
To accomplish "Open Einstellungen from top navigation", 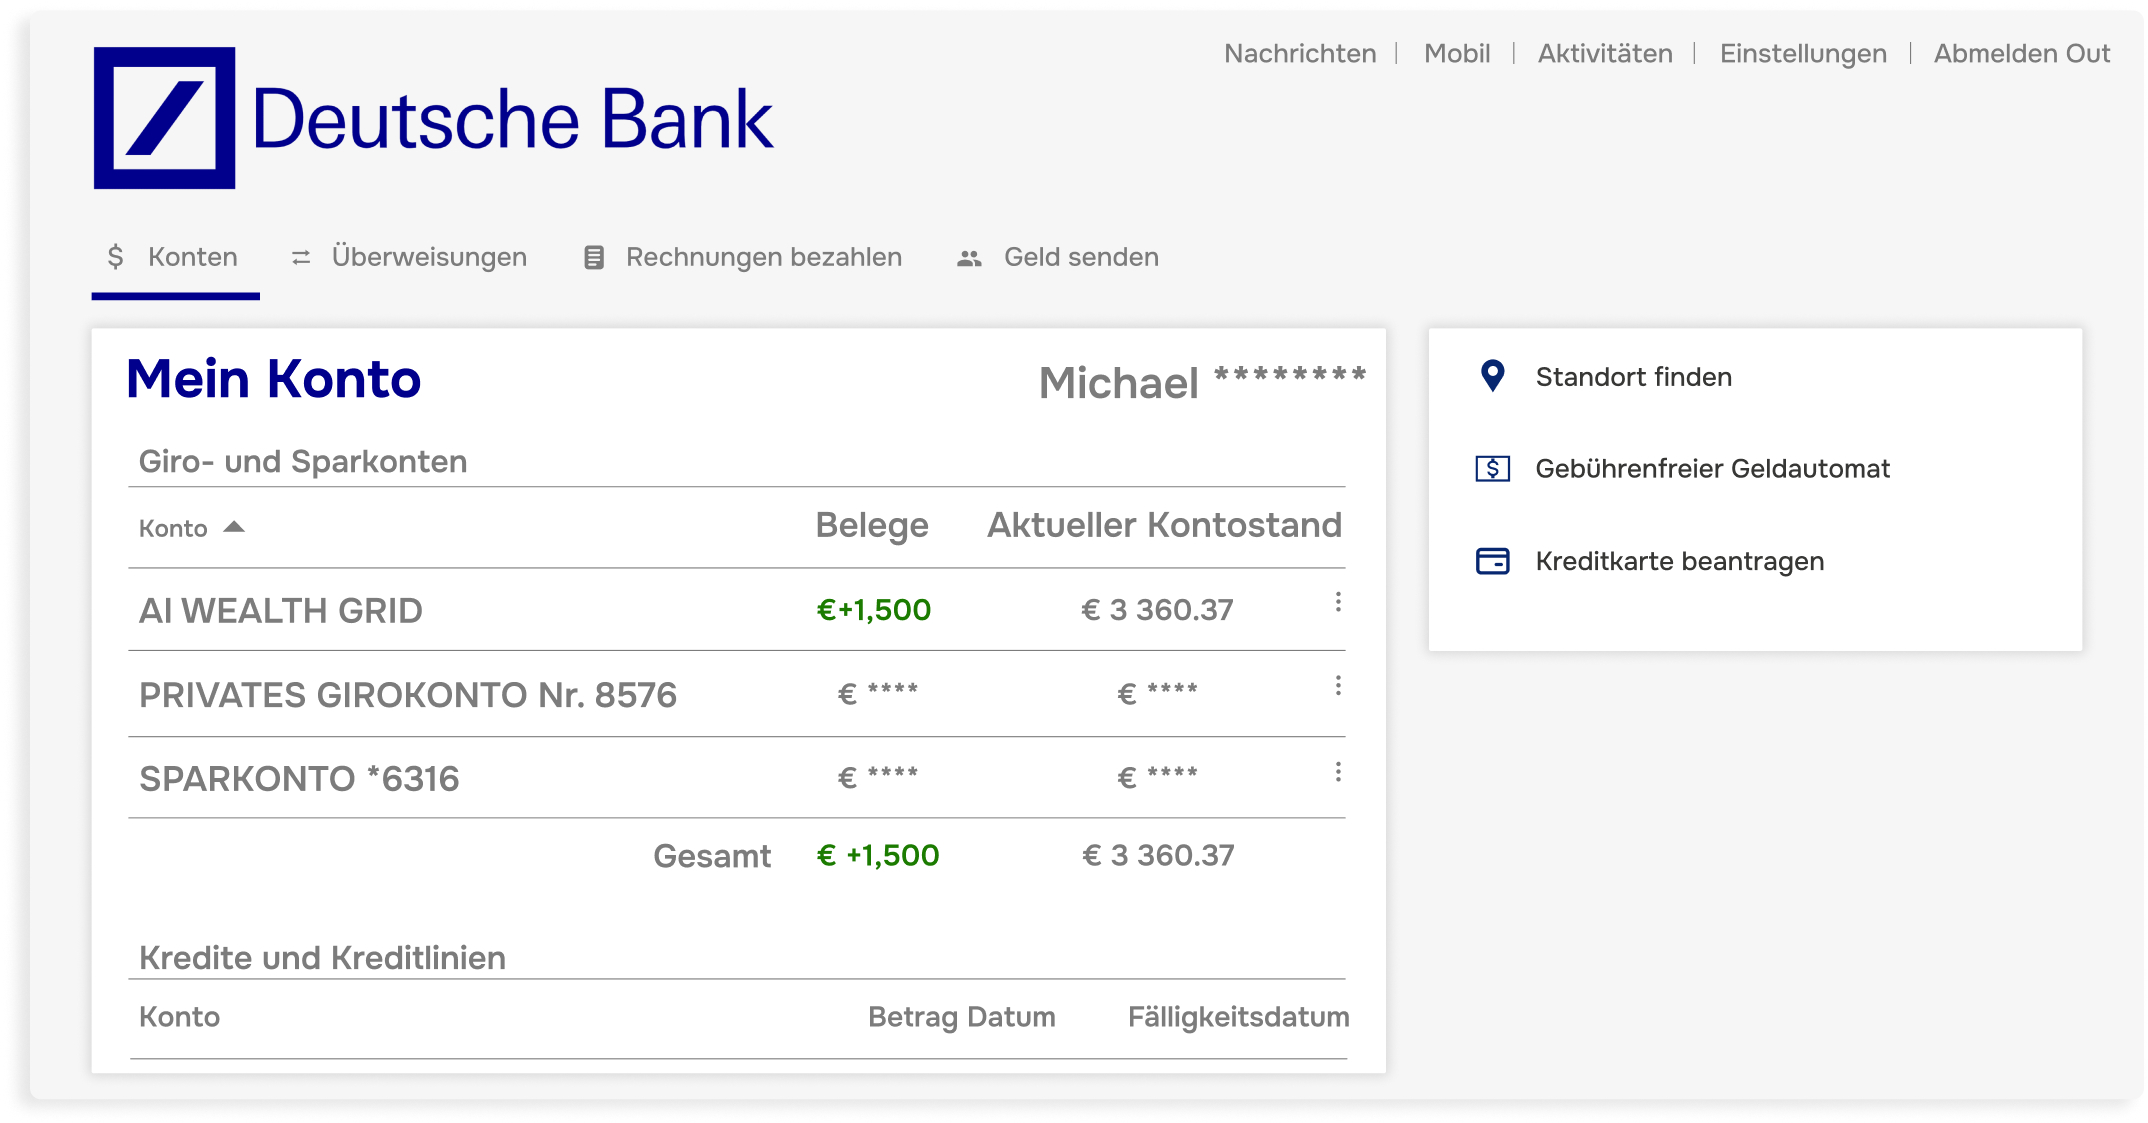I will click(x=1802, y=53).
